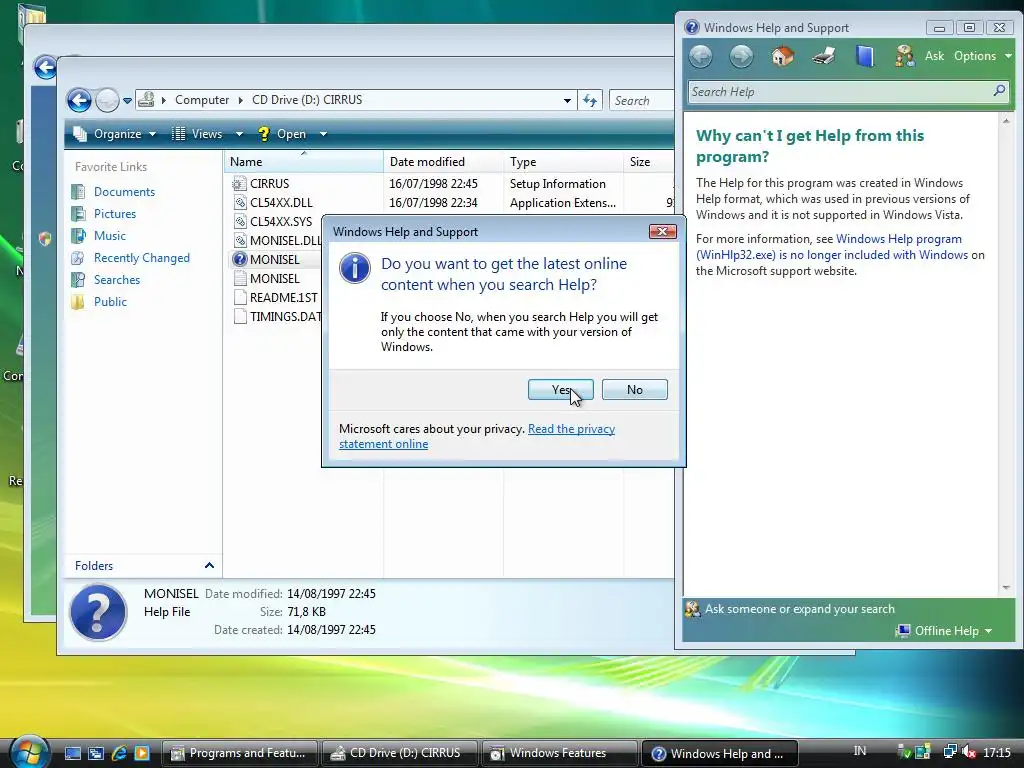Viewport: 1024px width, 768px height.
Task: Click the Search Help input field
Action: pos(840,92)
